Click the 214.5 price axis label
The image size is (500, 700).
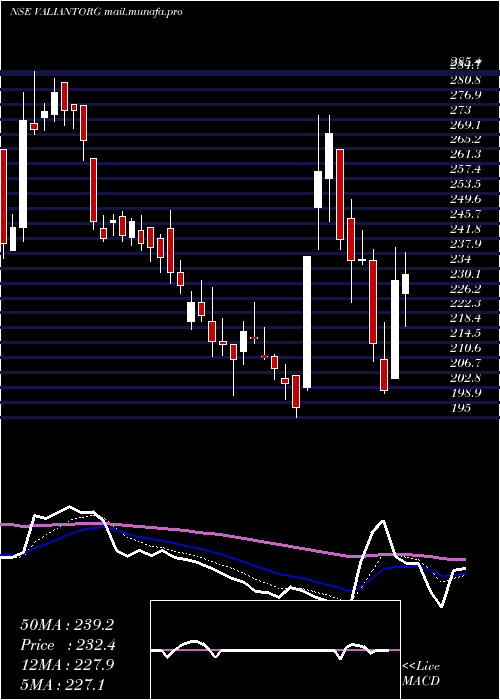point(467,333)
